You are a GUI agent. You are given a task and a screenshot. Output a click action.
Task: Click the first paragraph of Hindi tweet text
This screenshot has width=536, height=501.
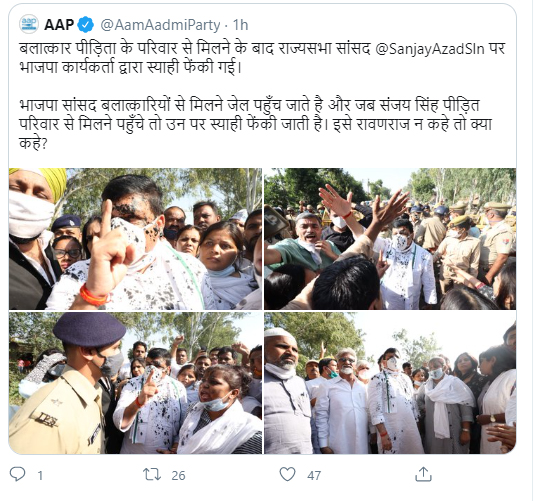point(262,58)
